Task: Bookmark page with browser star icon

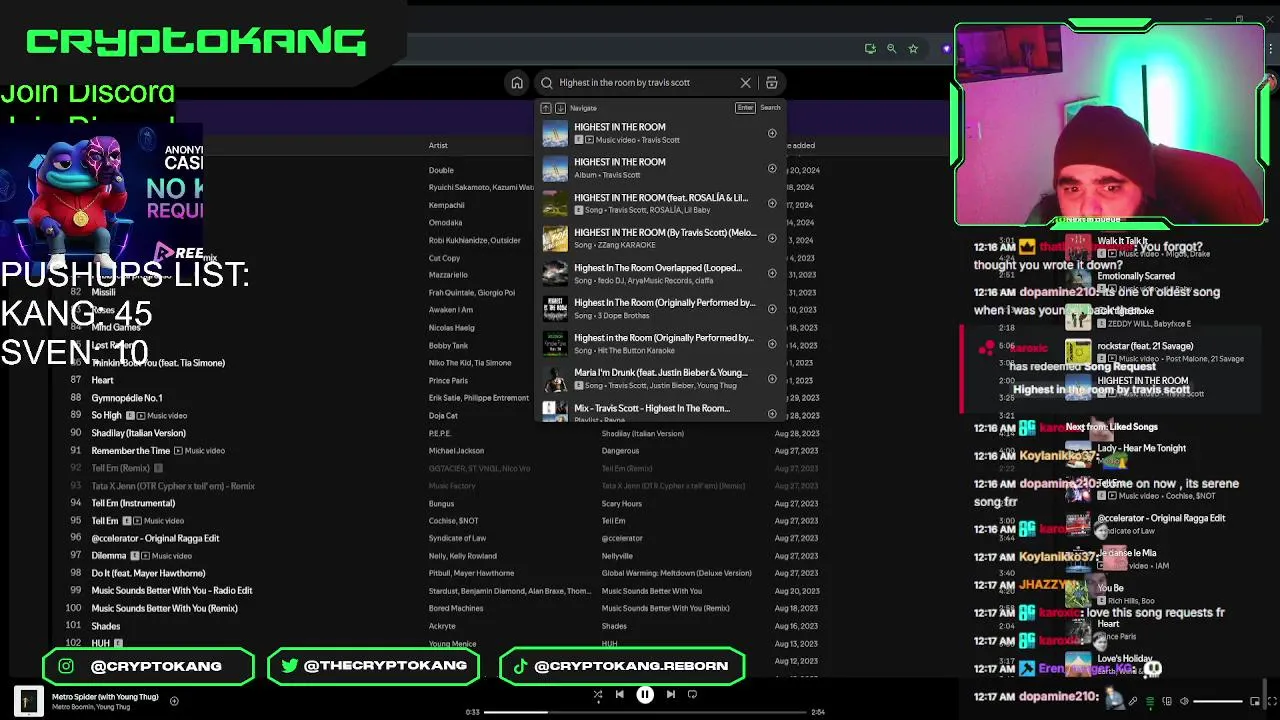Action: pos(913,48)
